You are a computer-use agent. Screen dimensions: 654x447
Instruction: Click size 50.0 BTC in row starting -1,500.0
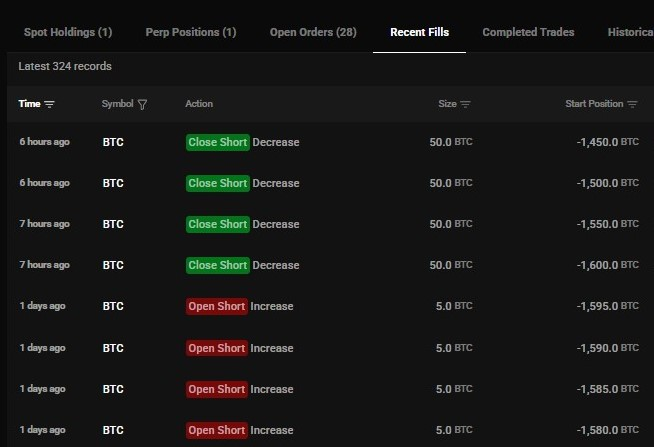(451, 183)
